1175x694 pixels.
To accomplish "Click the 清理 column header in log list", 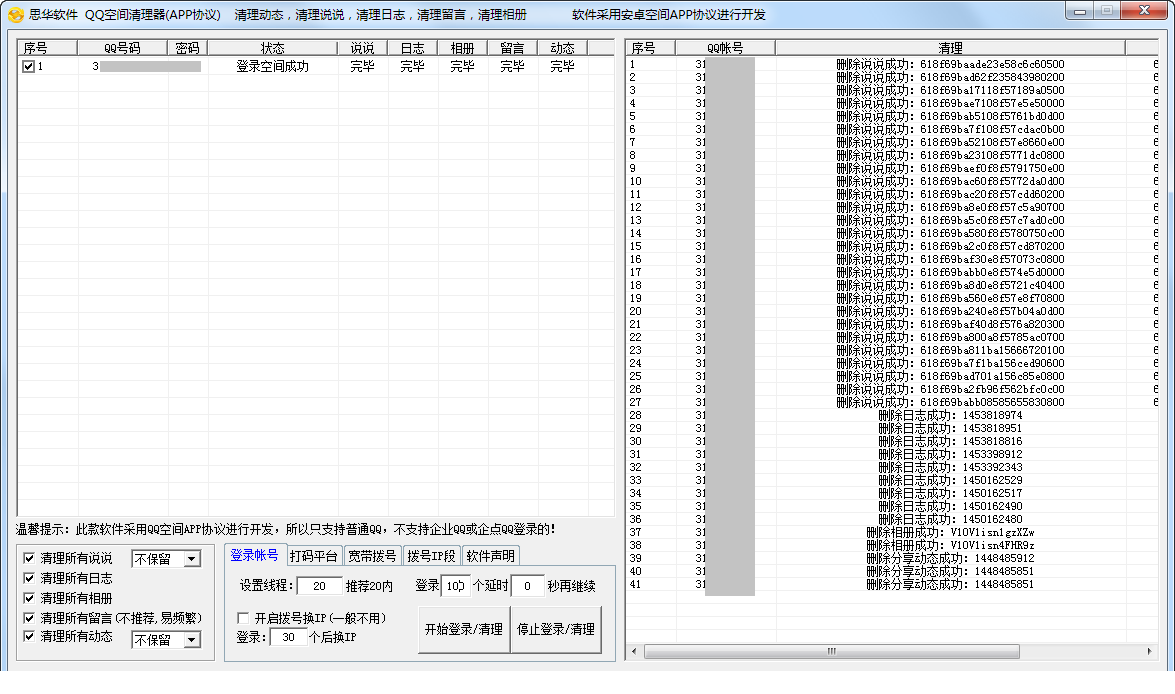I will (950, 48).
